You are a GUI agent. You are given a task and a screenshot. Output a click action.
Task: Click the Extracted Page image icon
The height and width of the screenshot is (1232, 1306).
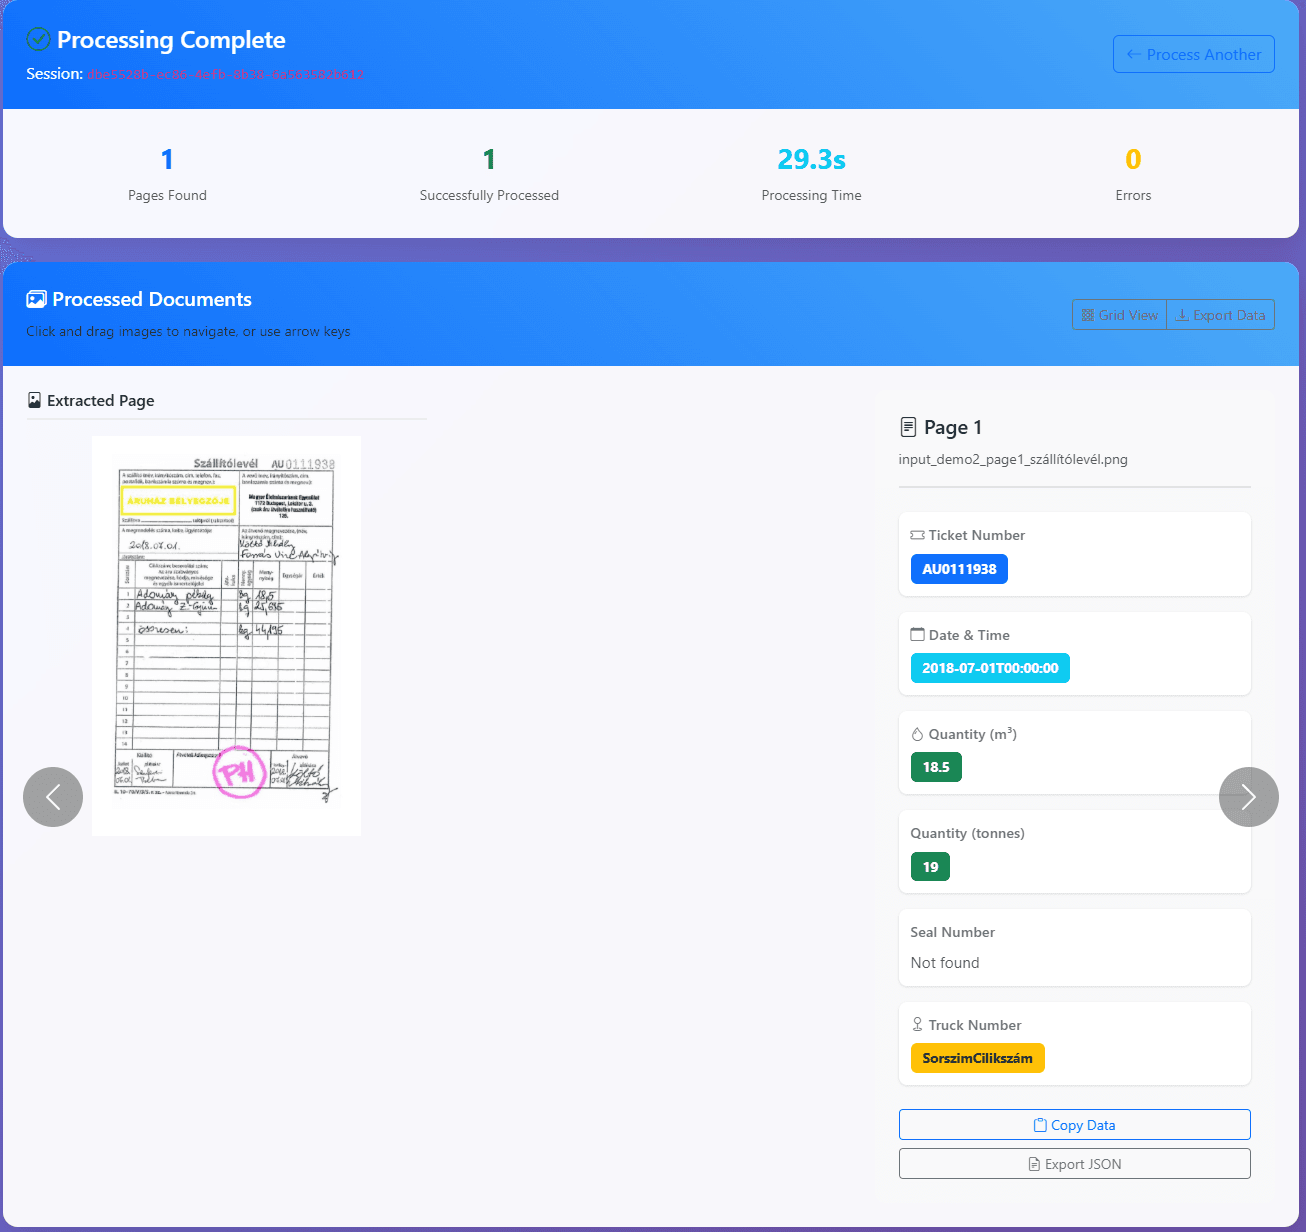pos(35,400)
